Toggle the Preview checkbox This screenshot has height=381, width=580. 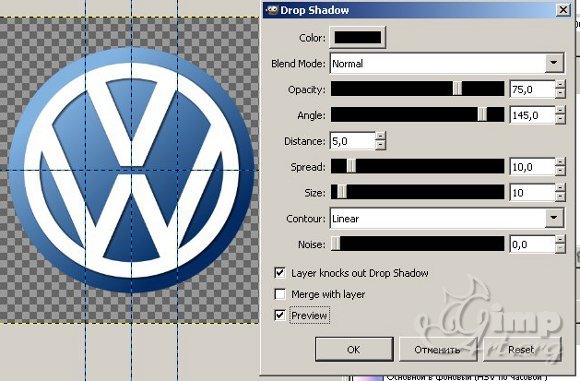pos(280,316)
